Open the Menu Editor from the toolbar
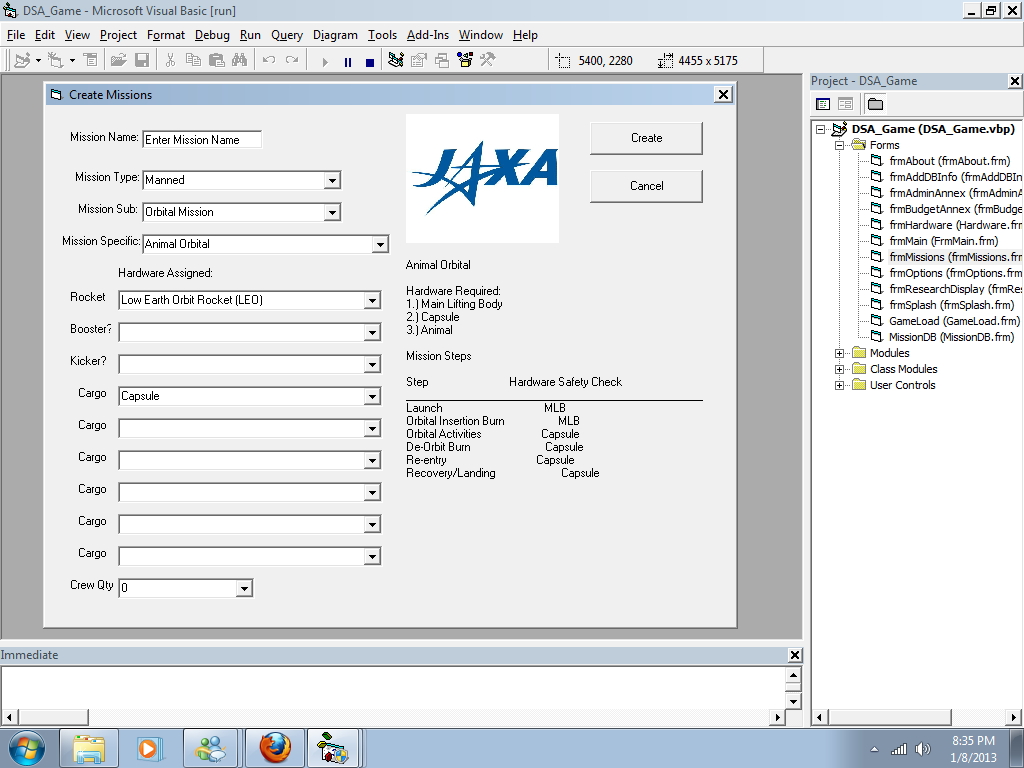1024x768 pixels. [x=91, y=60]
